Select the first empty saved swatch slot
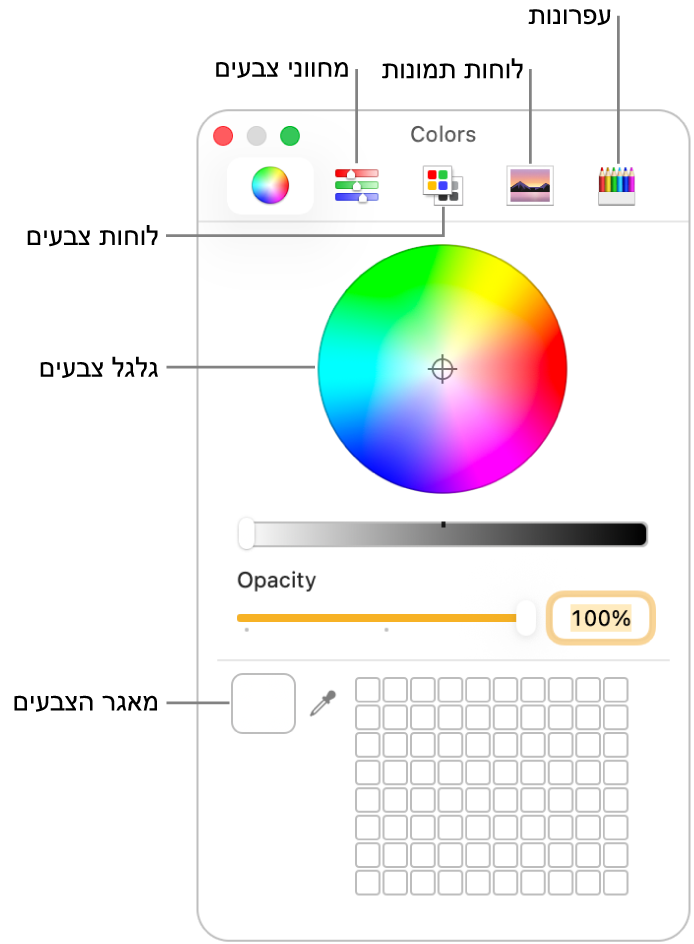This screenshot has width=694, height=944. click(x=368, y=690)
